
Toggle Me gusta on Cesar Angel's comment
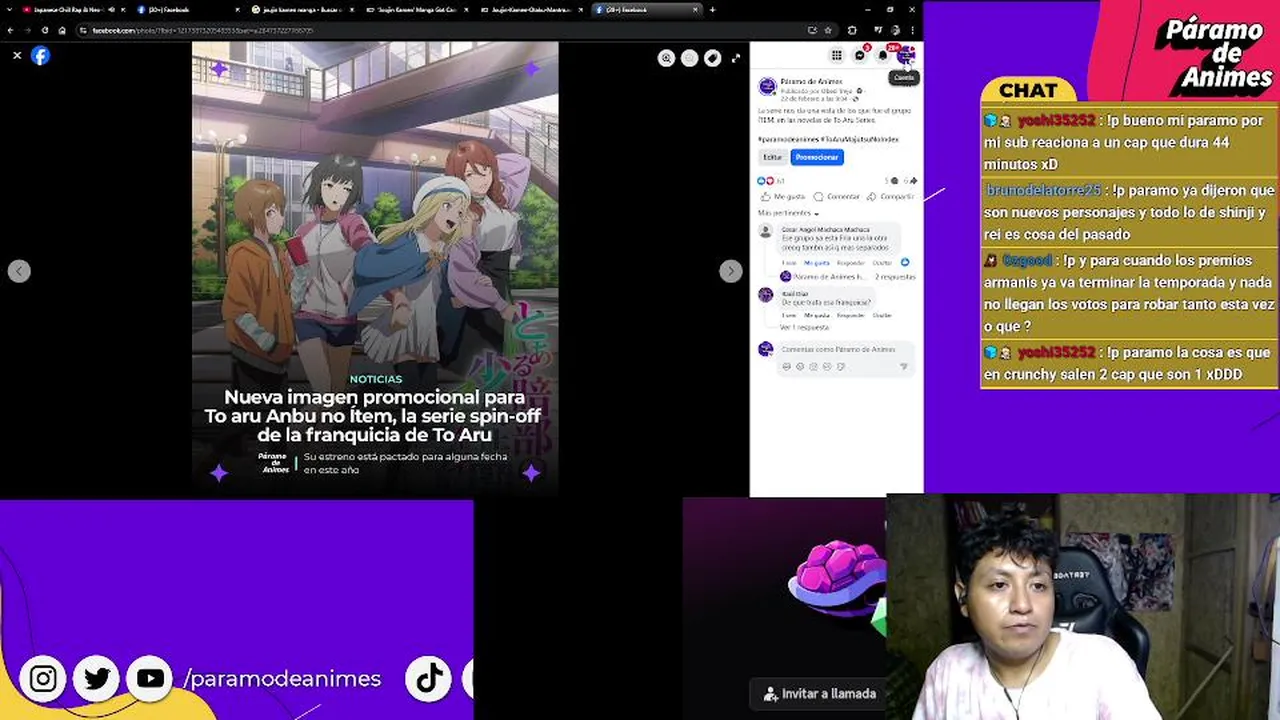817,262
